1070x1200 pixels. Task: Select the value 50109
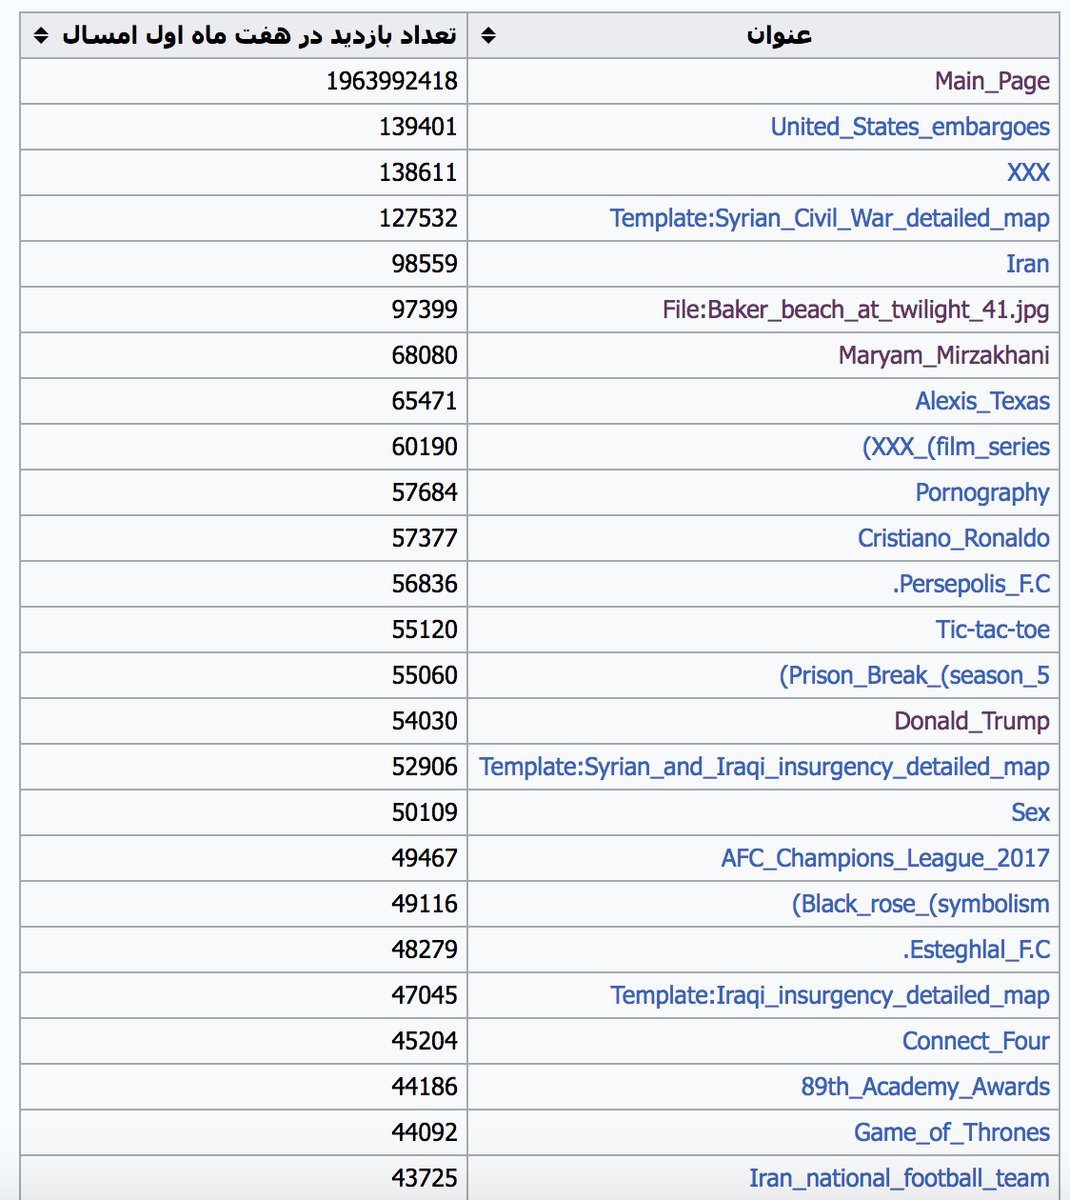[425, 813]
